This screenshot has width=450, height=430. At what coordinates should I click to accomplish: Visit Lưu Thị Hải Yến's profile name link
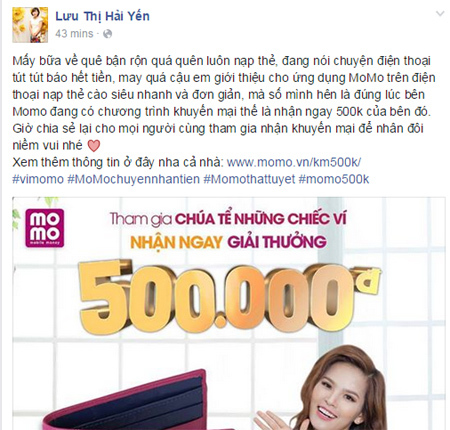102,16
